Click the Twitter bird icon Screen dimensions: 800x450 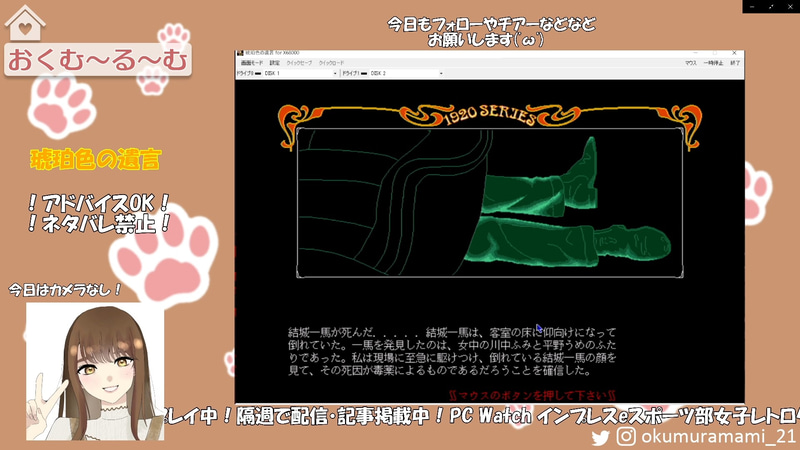pos(601,437)
